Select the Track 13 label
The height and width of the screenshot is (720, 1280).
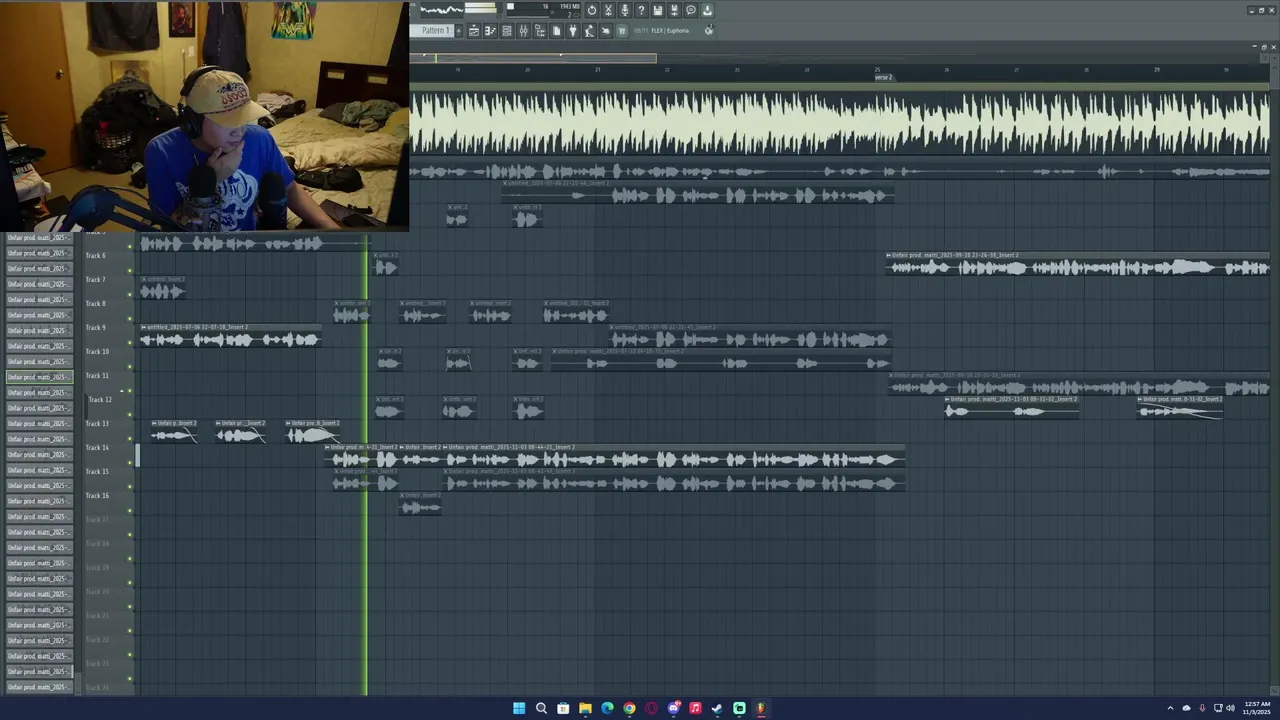[97, 424]
